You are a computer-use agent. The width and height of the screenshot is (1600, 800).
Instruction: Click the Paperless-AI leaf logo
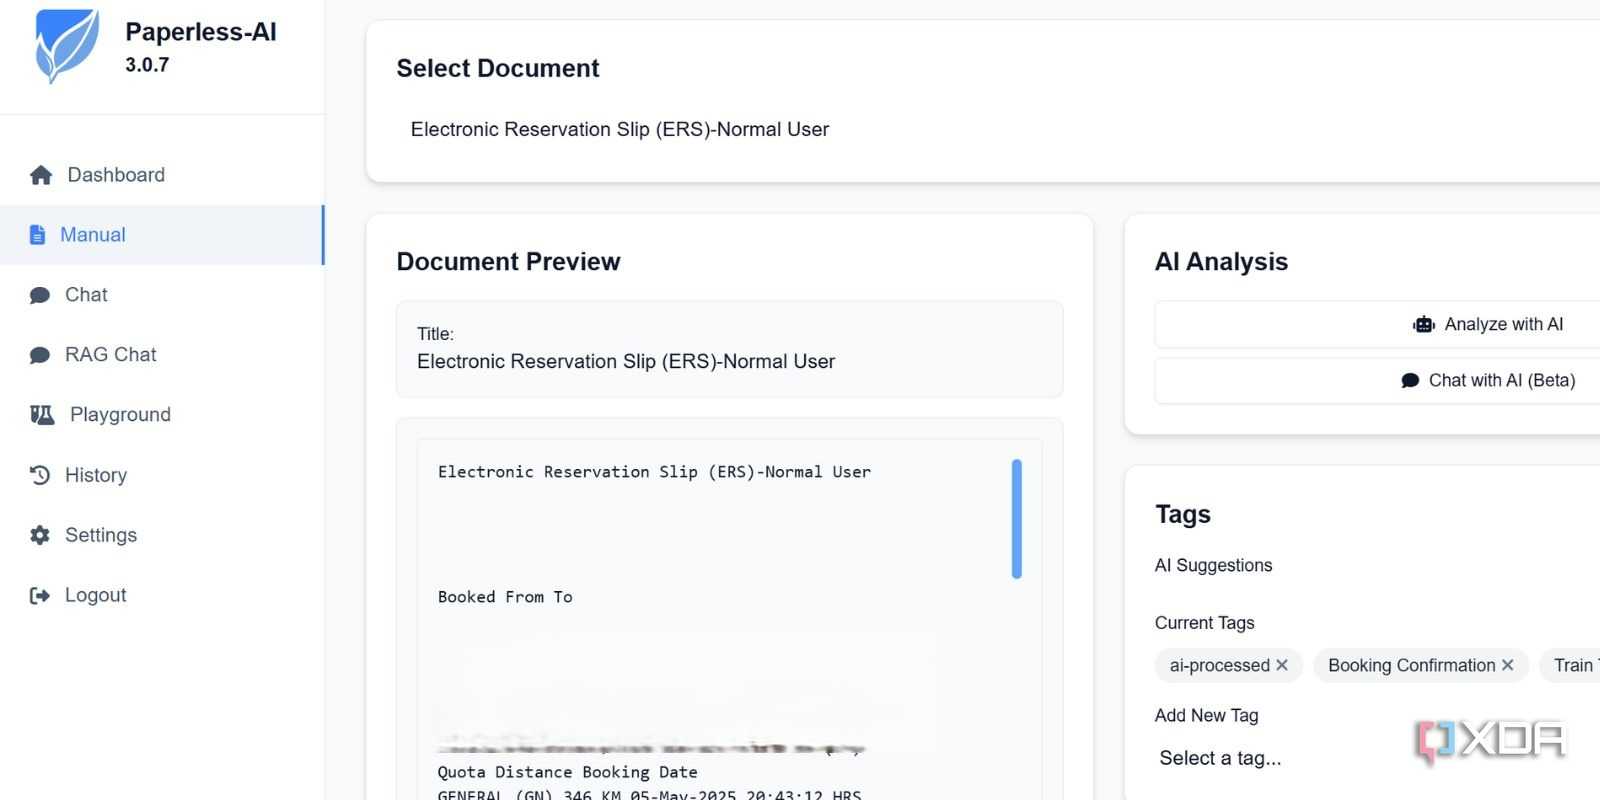pos(67,46)
